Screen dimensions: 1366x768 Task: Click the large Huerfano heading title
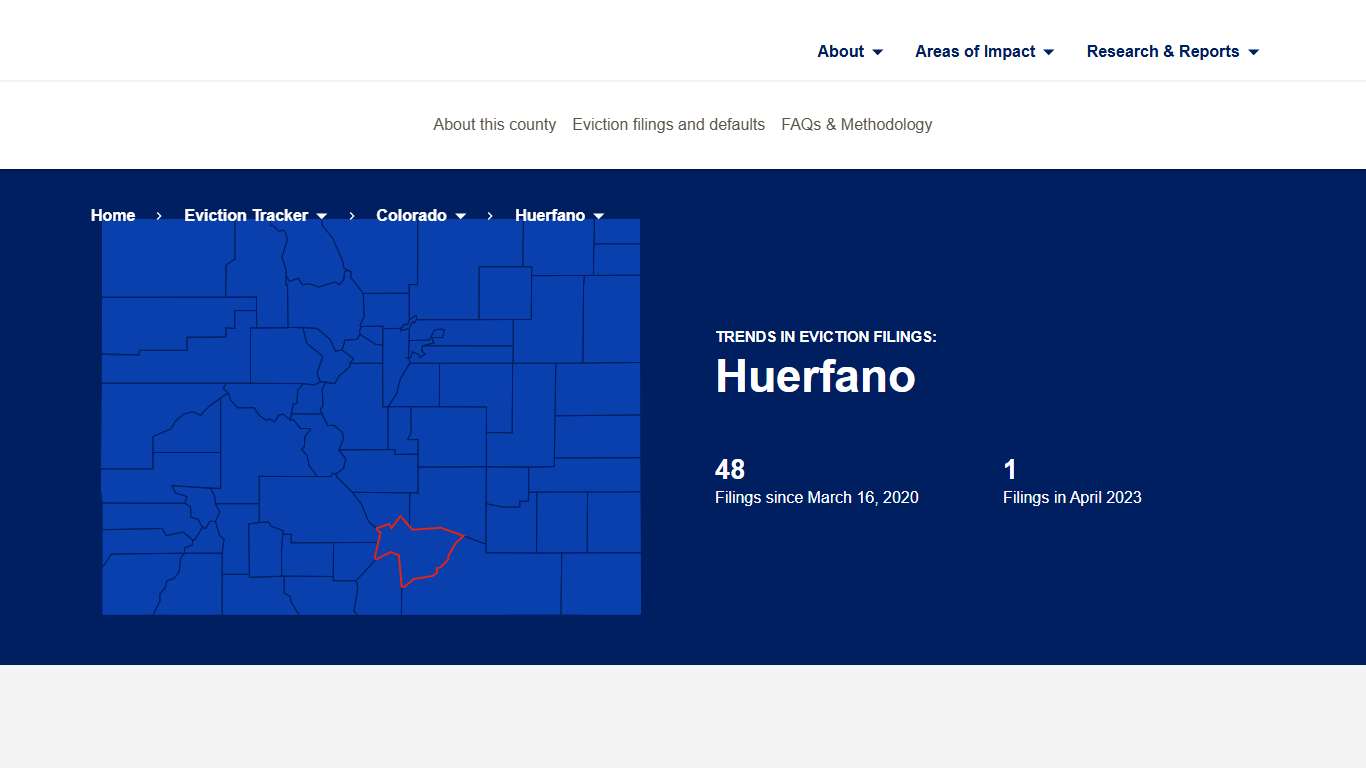pyautogui.click(x=815, y=377)
